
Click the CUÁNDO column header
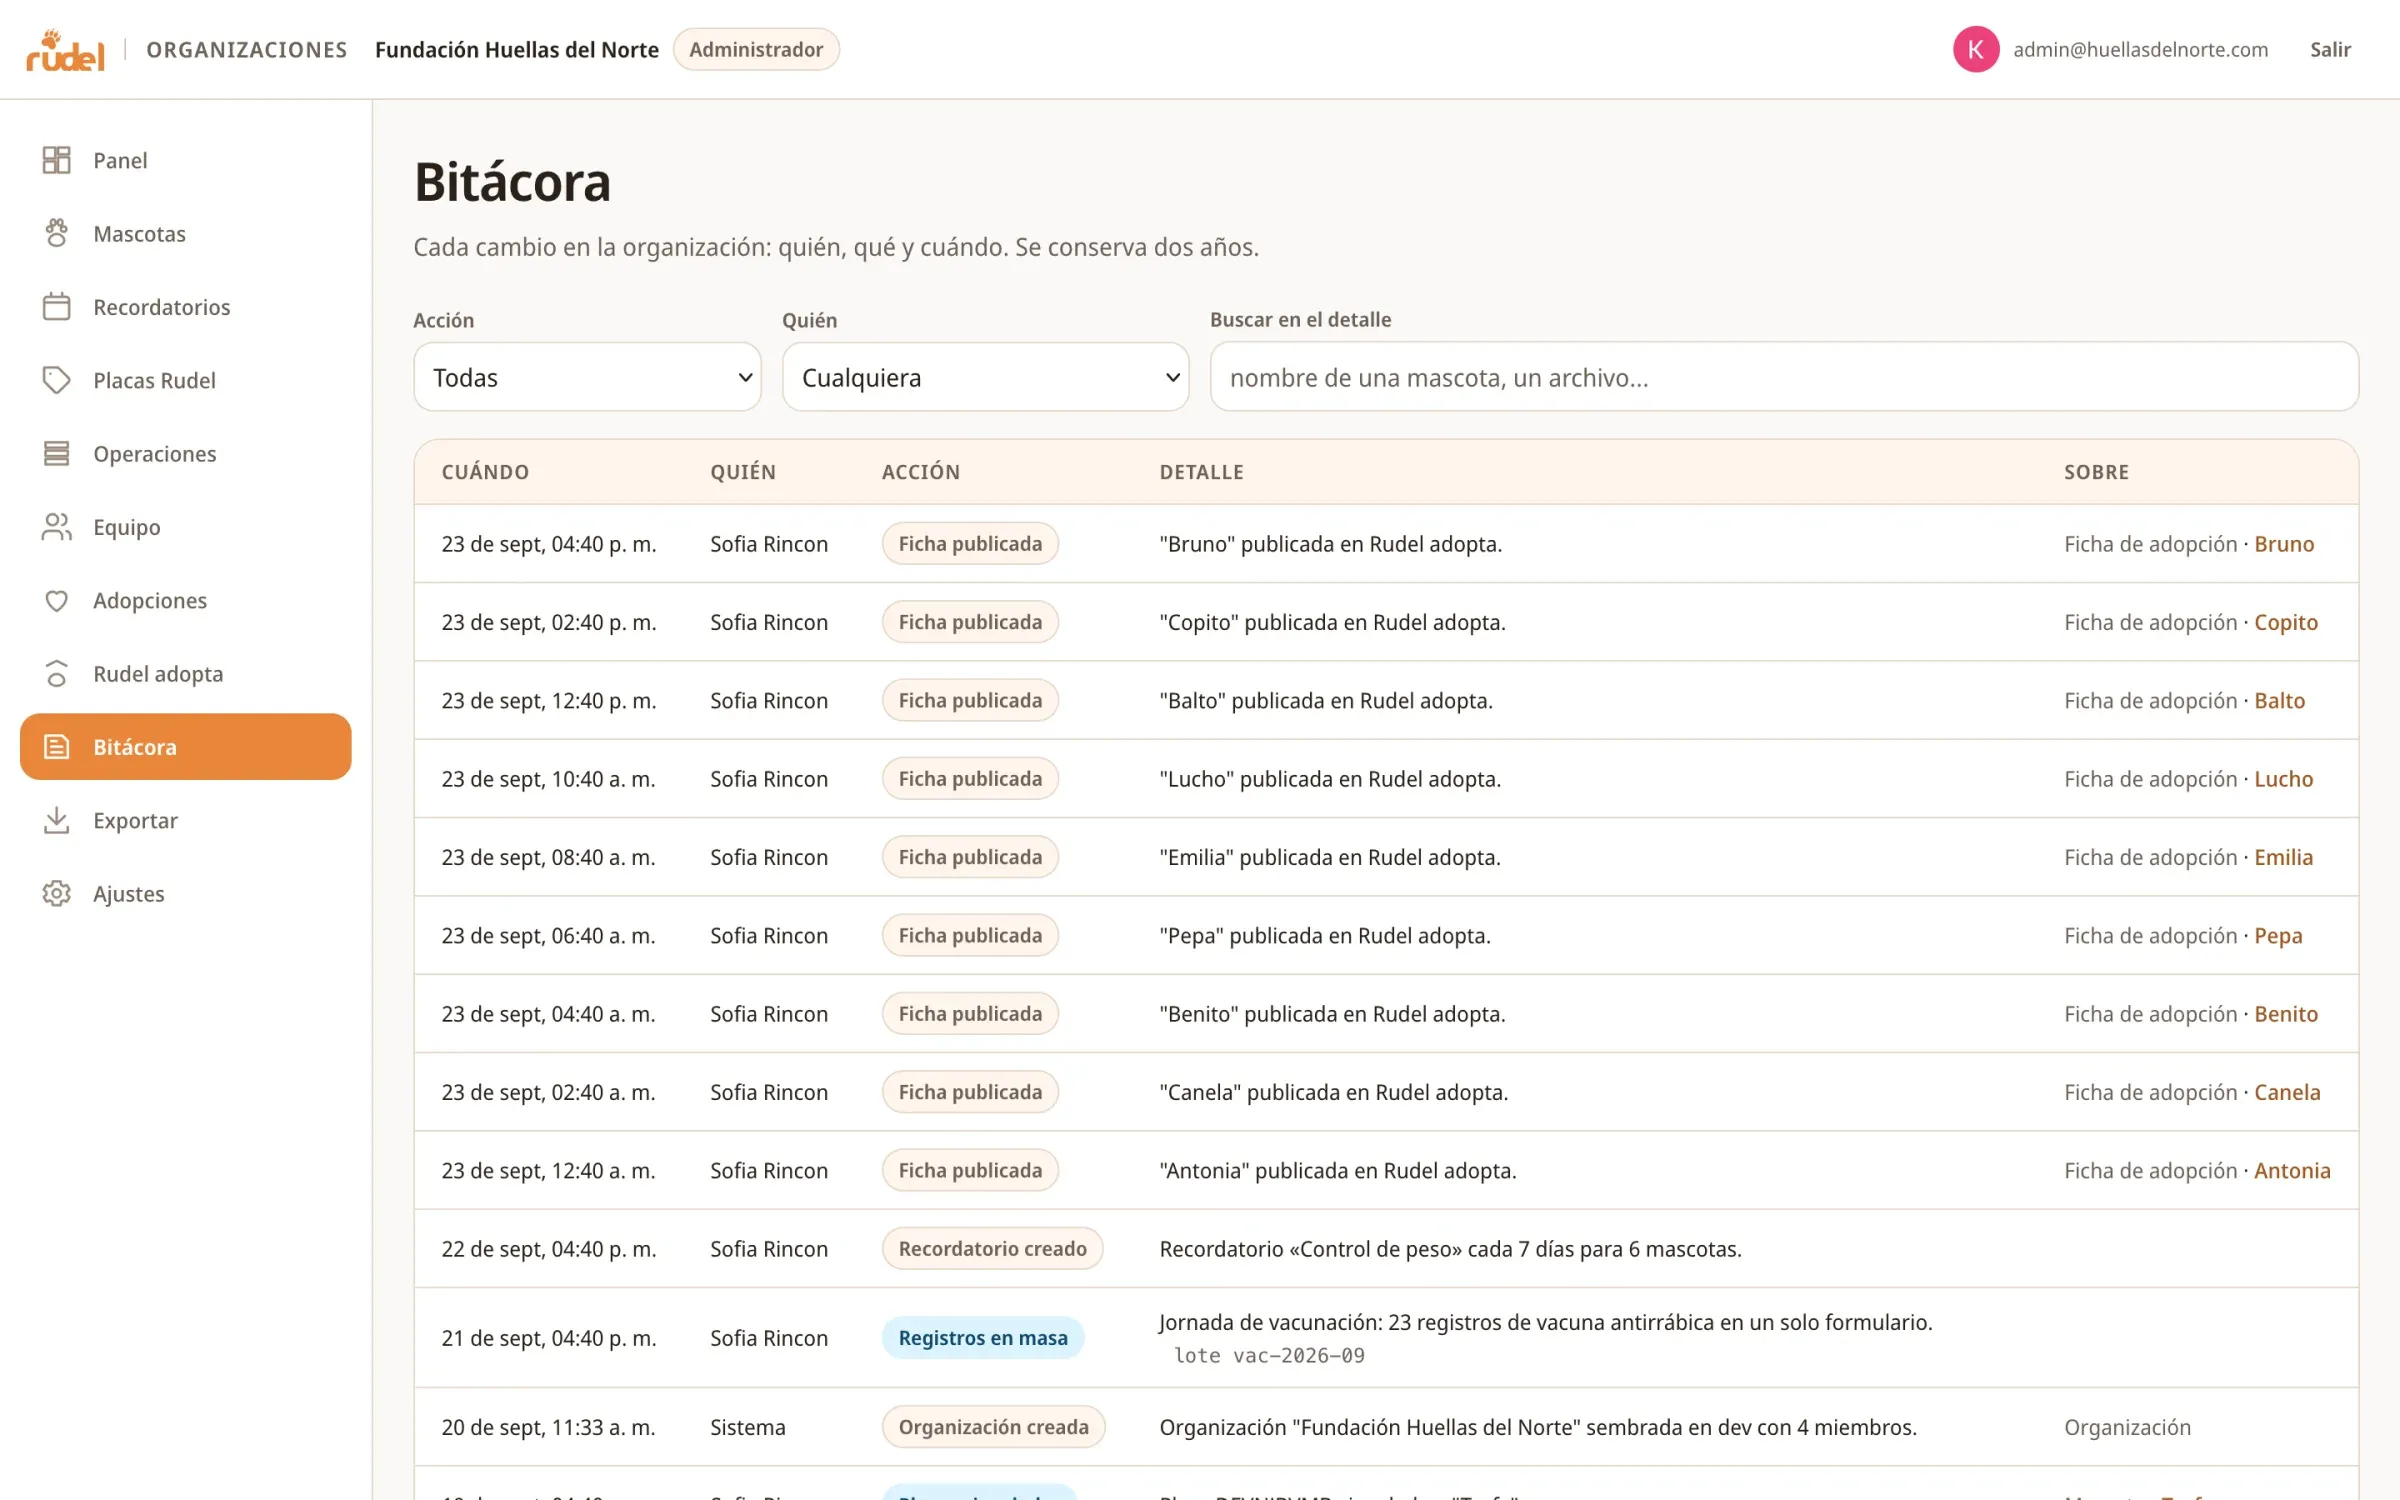[485, 472]
